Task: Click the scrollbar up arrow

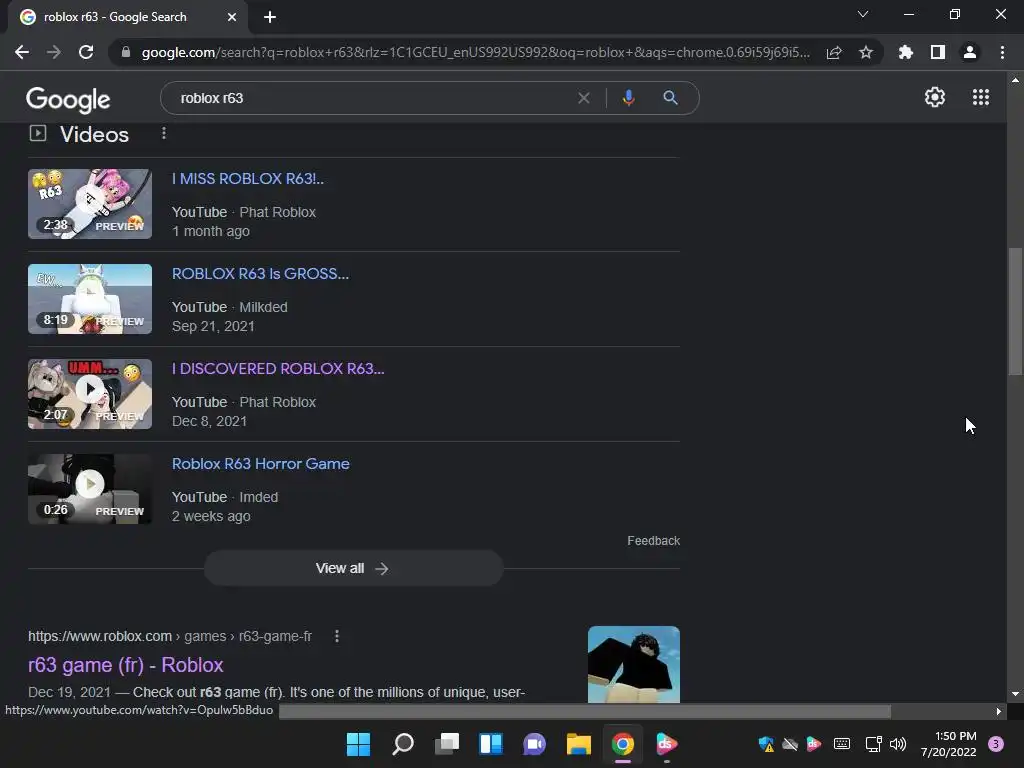Action: (x=1015, y=80)
